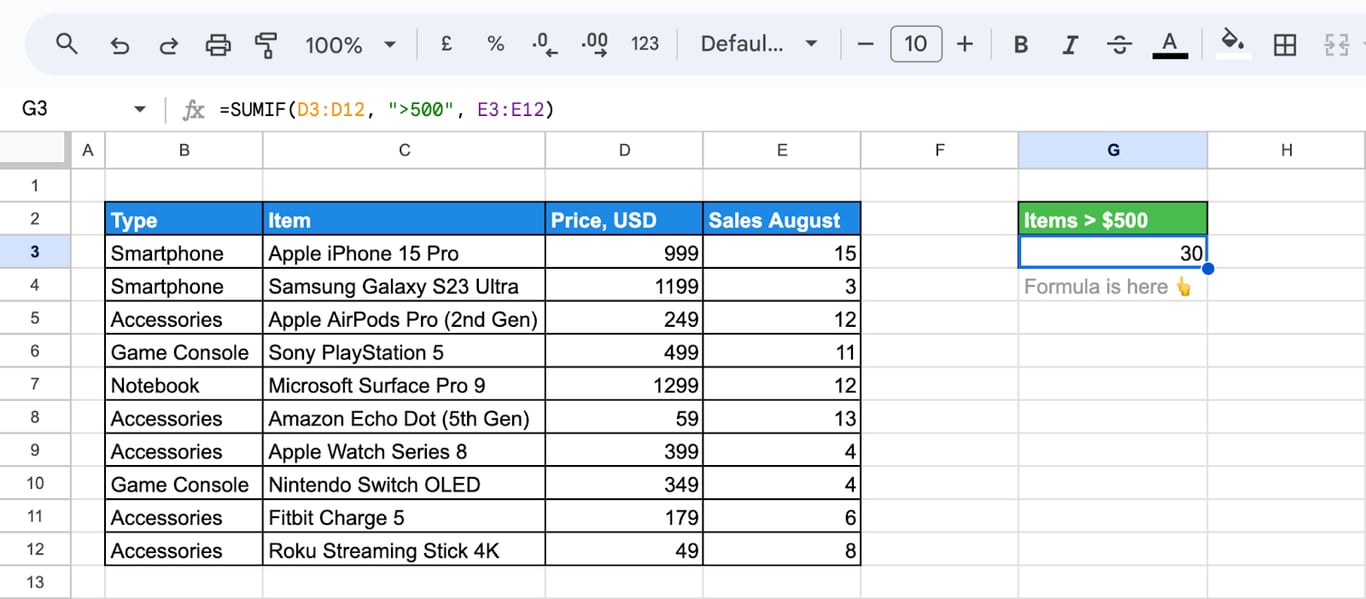Select row 7 header
This screenshot has width=1366, height=599.
[35, 384]
